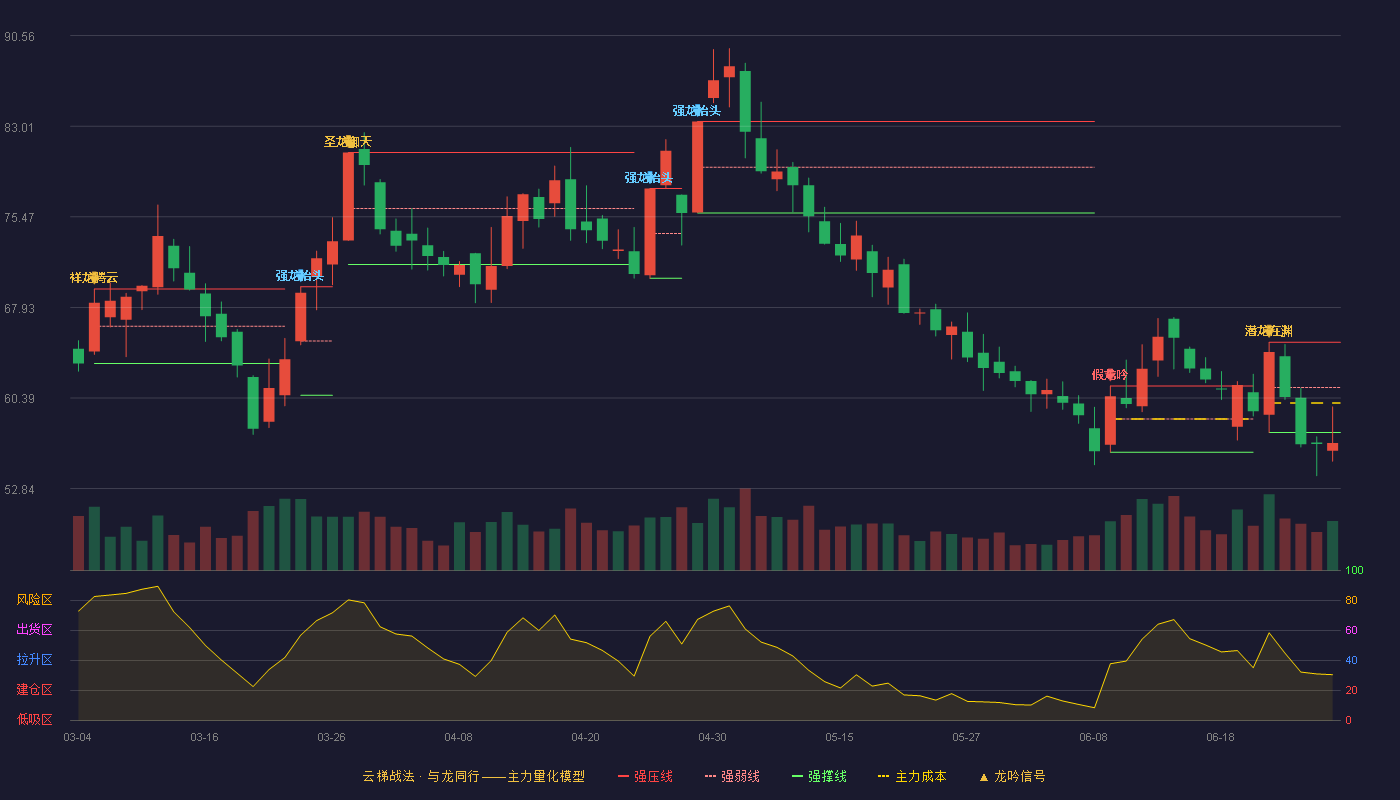Select the 低吸区 zone label
This screenshot has height=800, width=1400.
tap(34, 719)
